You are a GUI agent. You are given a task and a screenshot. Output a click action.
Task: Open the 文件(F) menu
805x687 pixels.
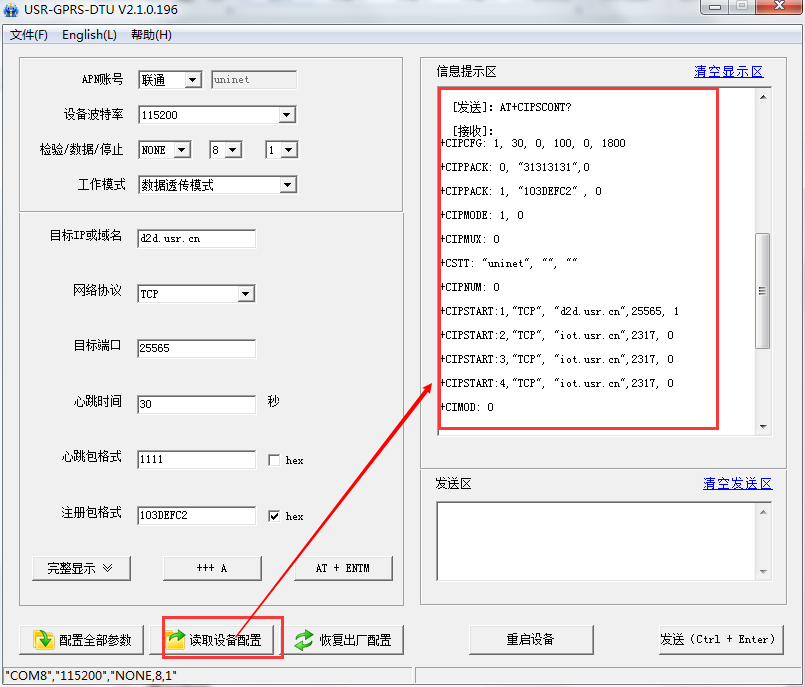point(28,34)
